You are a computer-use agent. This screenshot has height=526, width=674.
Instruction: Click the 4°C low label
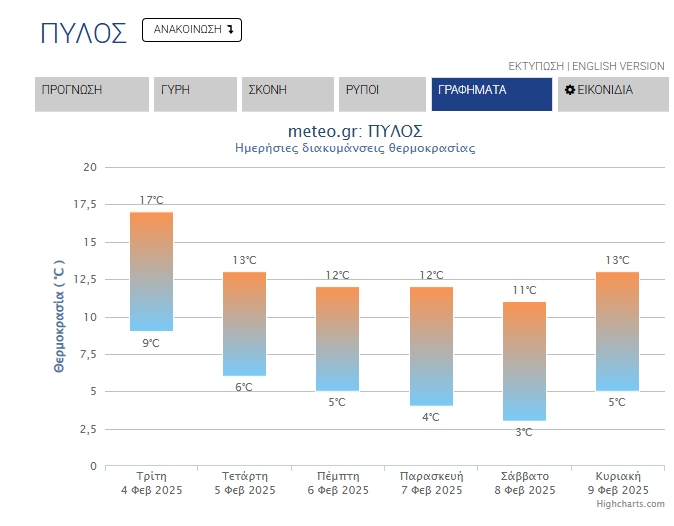coord(431,417)
